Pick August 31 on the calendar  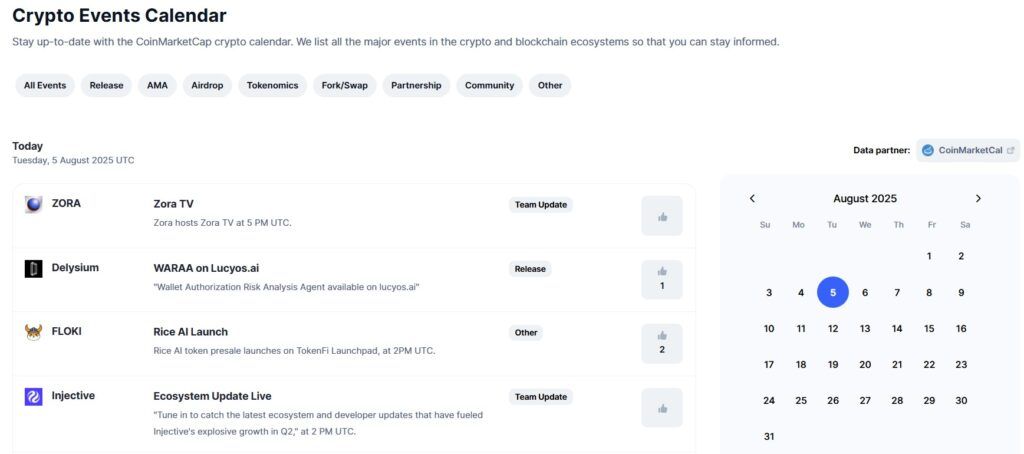click(768, 436)
